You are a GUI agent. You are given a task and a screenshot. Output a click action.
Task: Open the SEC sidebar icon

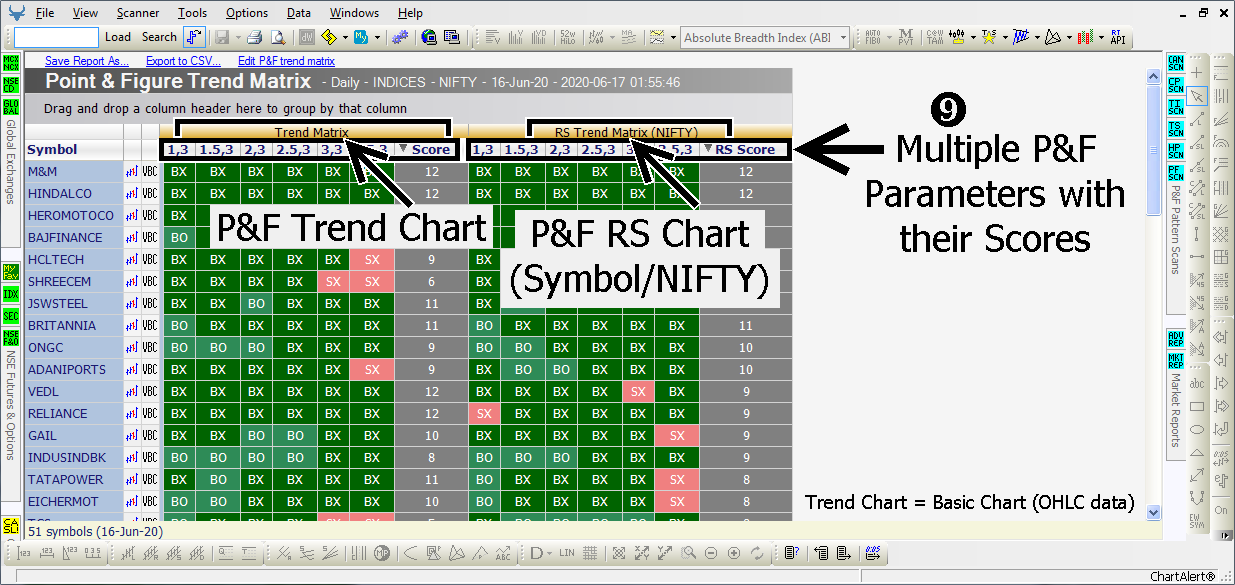[x=11, y=316]
